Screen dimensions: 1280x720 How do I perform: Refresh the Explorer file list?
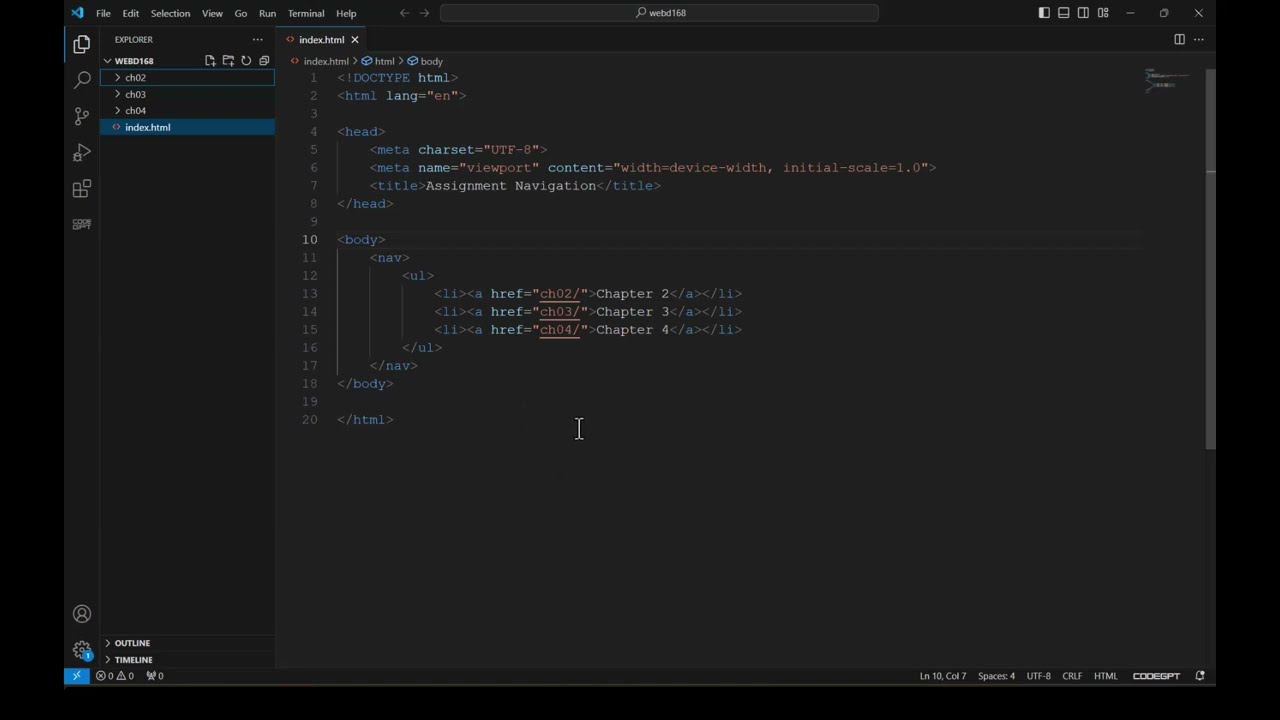point(246,61)
